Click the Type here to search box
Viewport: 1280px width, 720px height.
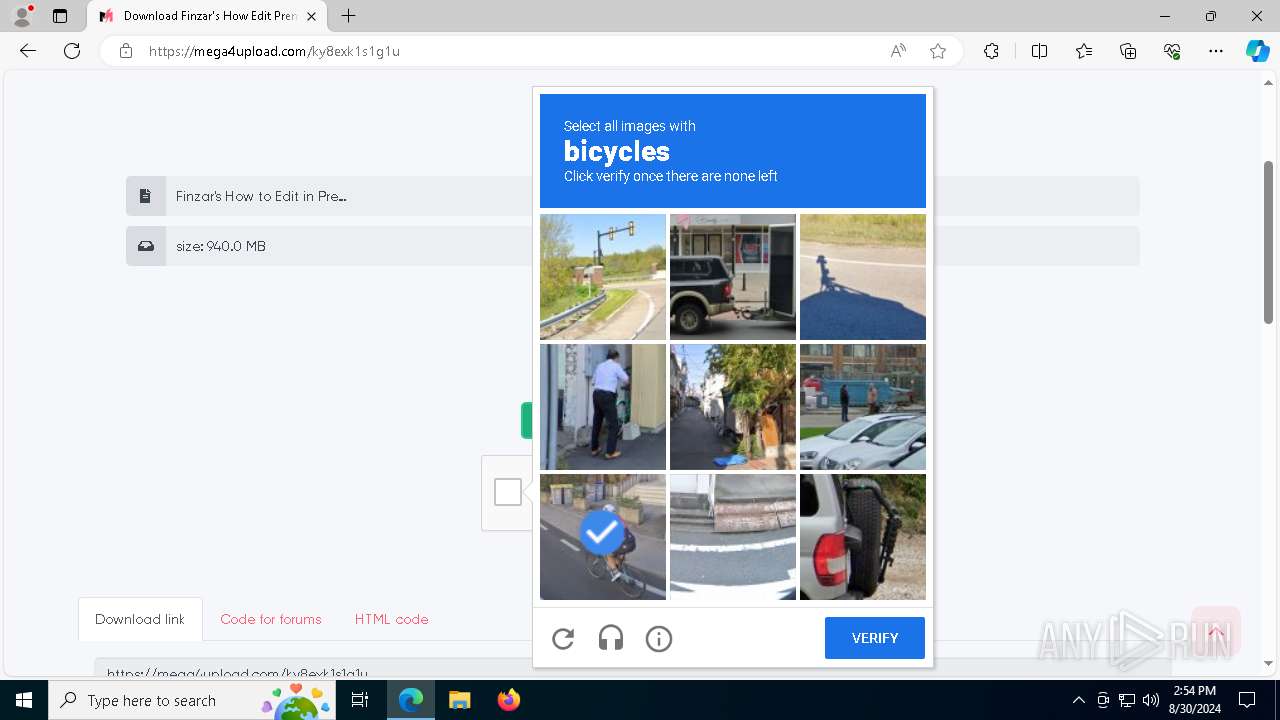coord(193,700)
